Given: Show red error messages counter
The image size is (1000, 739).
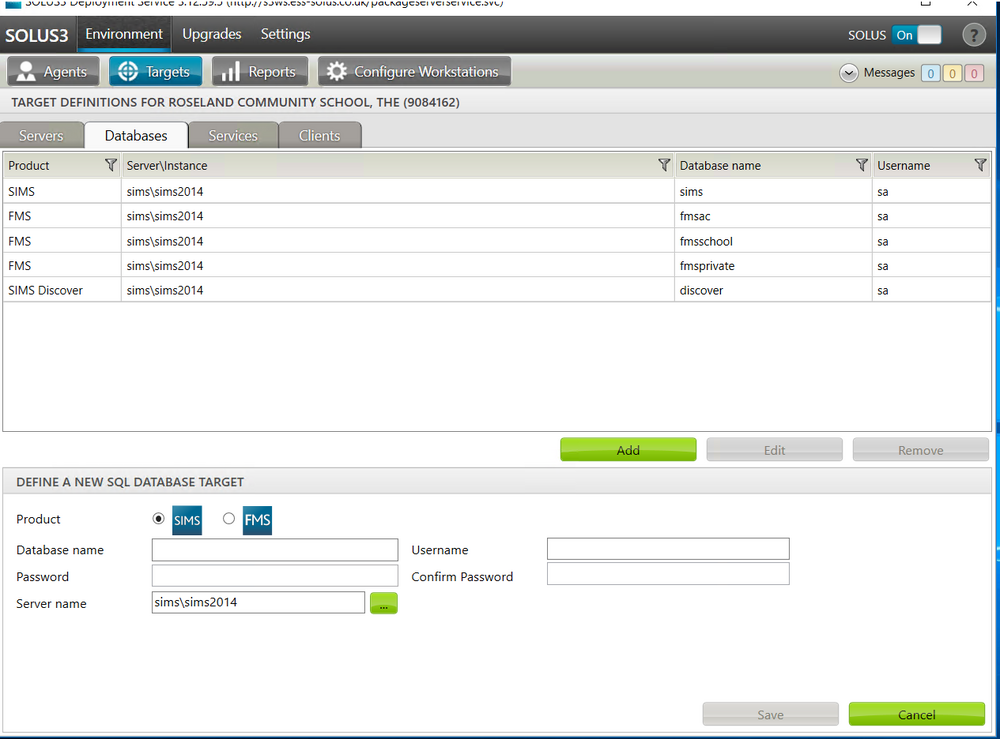Looking at the screenshot, I should [974, 73].
